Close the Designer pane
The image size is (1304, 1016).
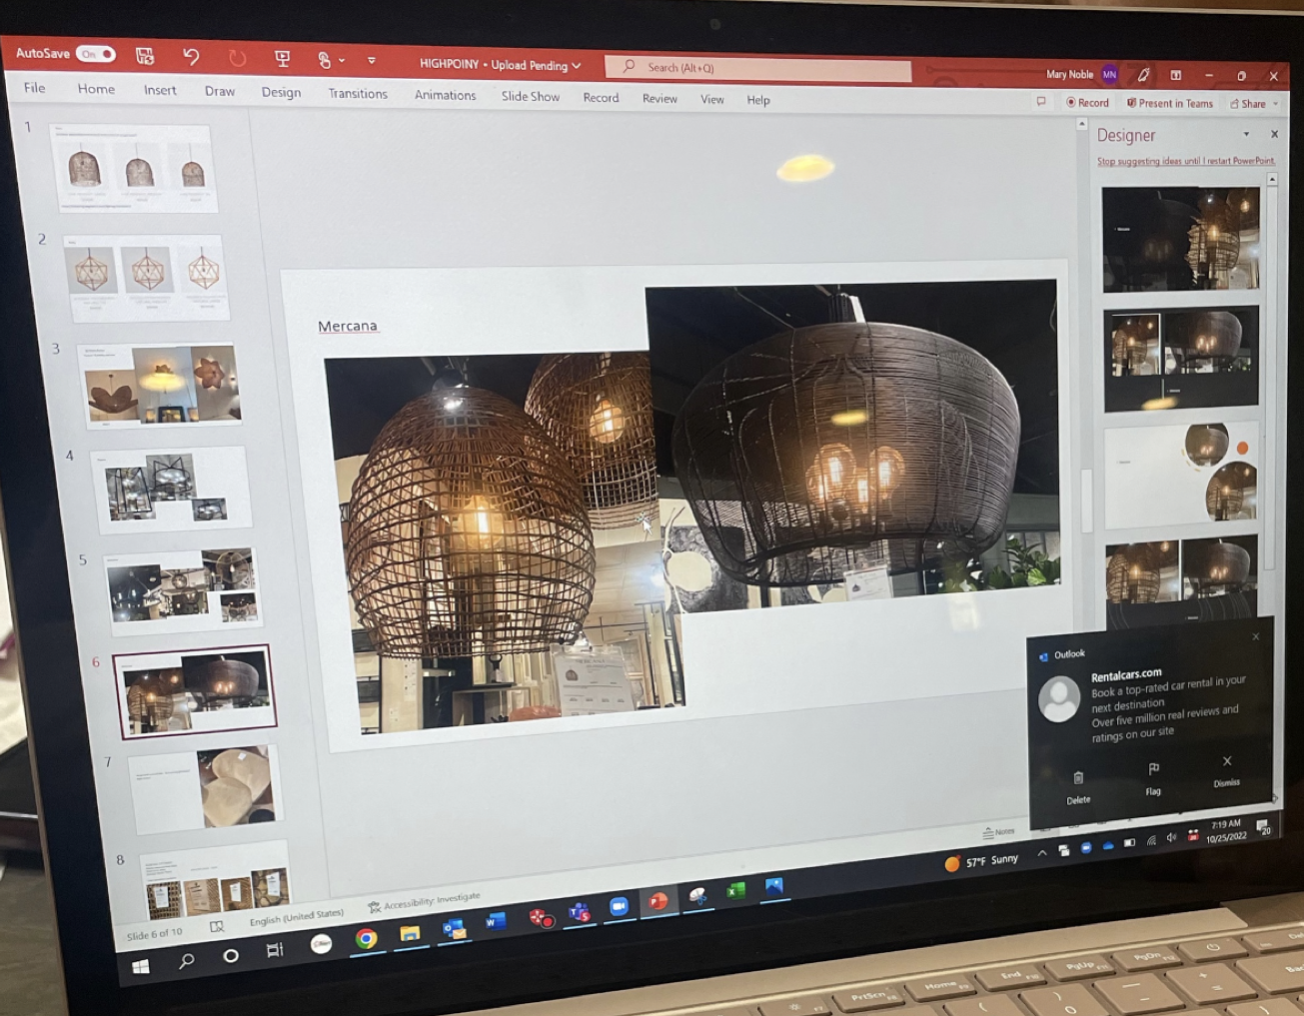[1274, 134]
